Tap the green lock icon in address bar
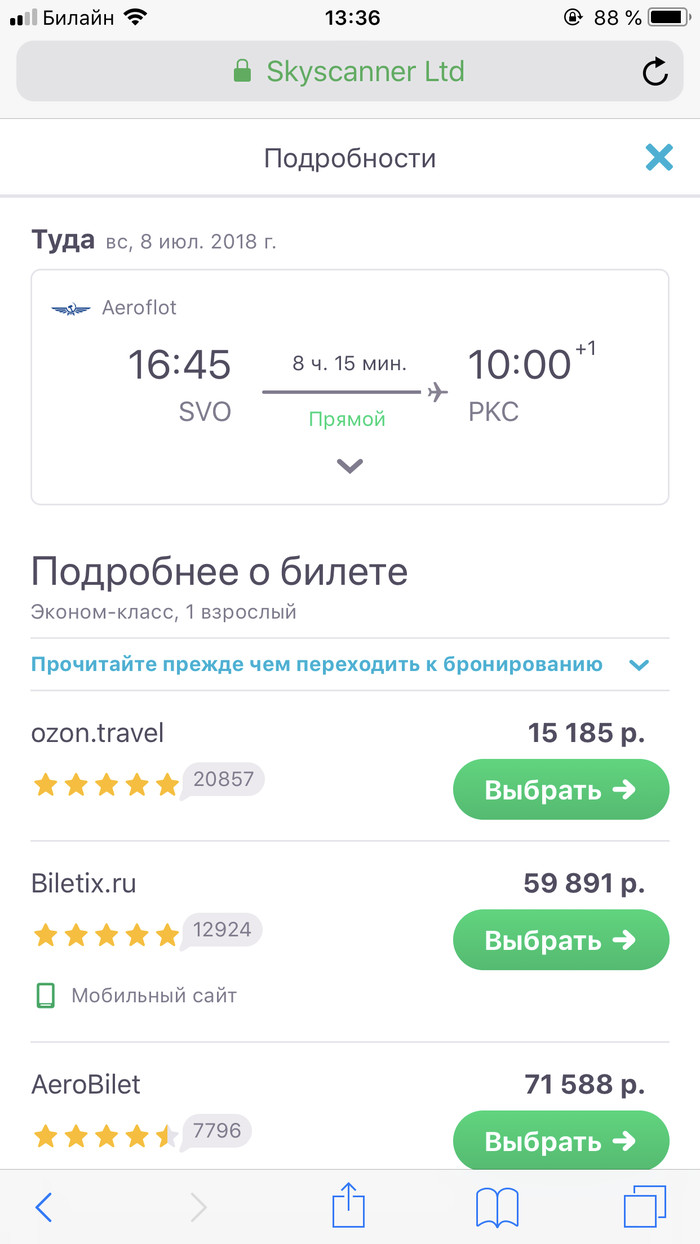Image resolution: width=700 pixels, height=1244 pixels. pyautogui.click(x=241, y=72)
